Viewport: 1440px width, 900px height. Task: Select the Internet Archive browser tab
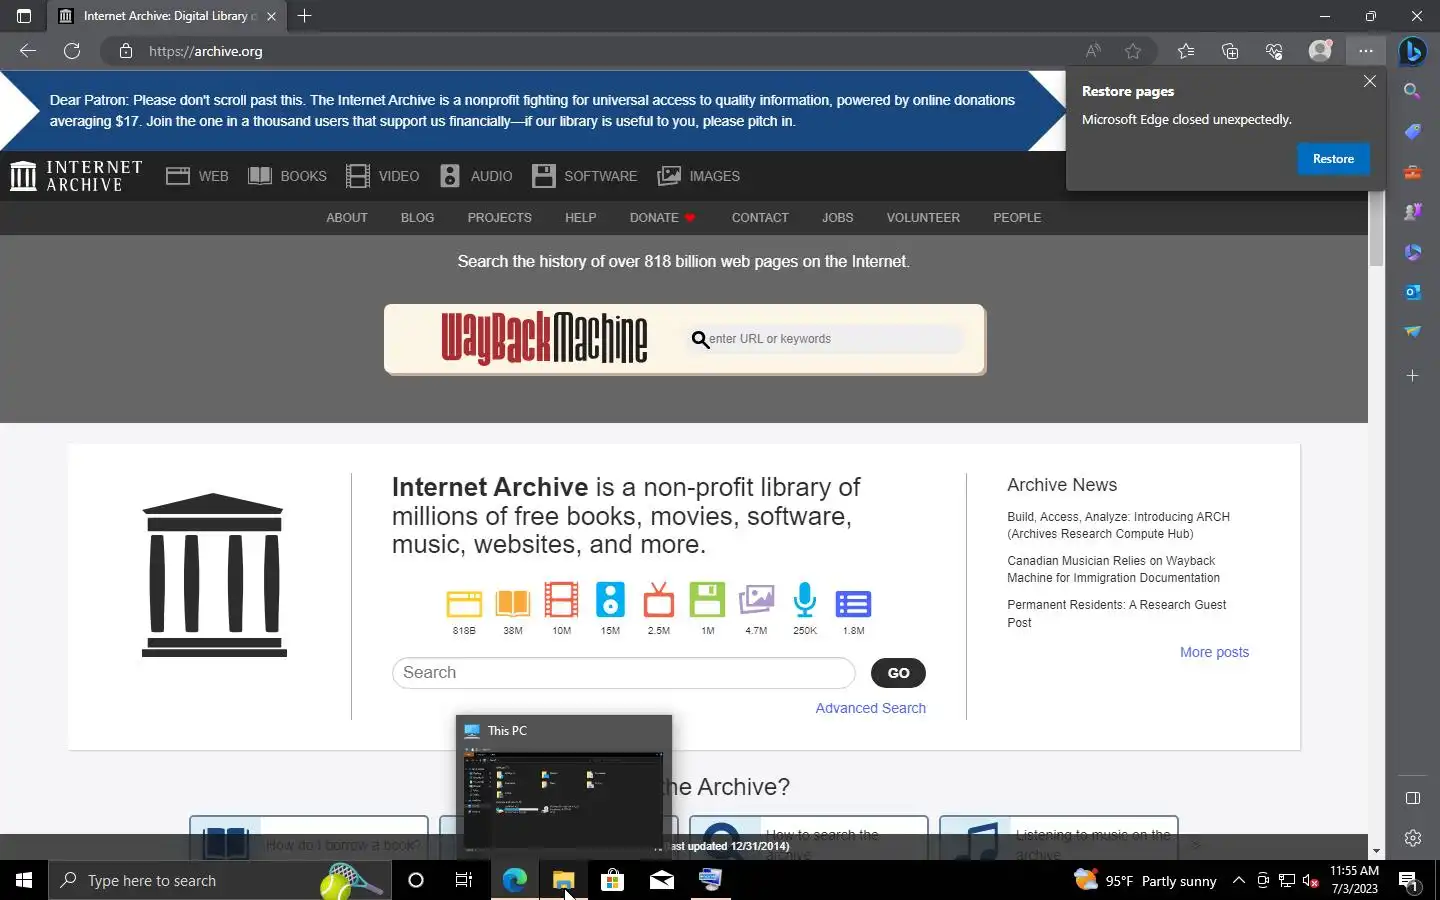click(x=165, y=16)
